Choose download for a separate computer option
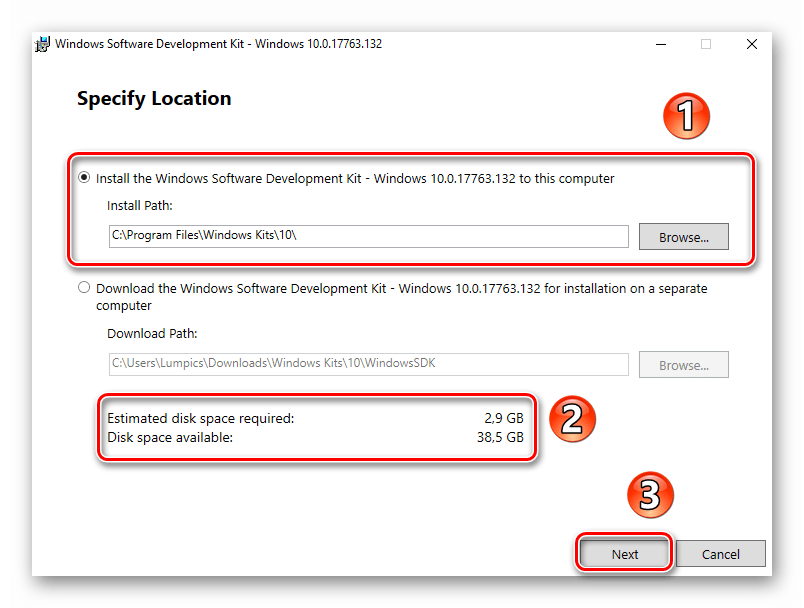804x608 pixels. click(84, 288)
